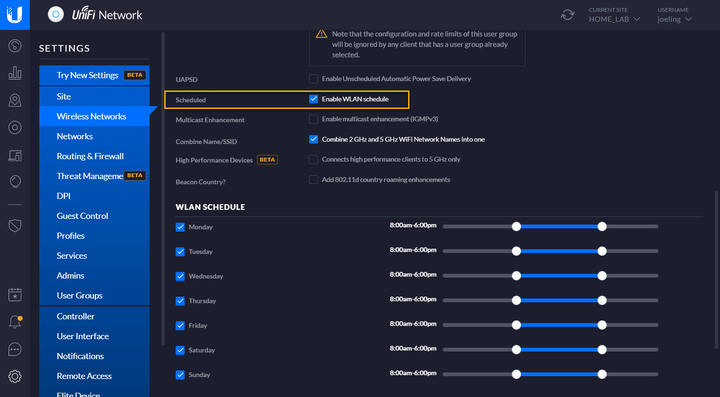Uncheck the Monday schedule checkbox
This screenshot has height=397, width=720.
(180, 227)
